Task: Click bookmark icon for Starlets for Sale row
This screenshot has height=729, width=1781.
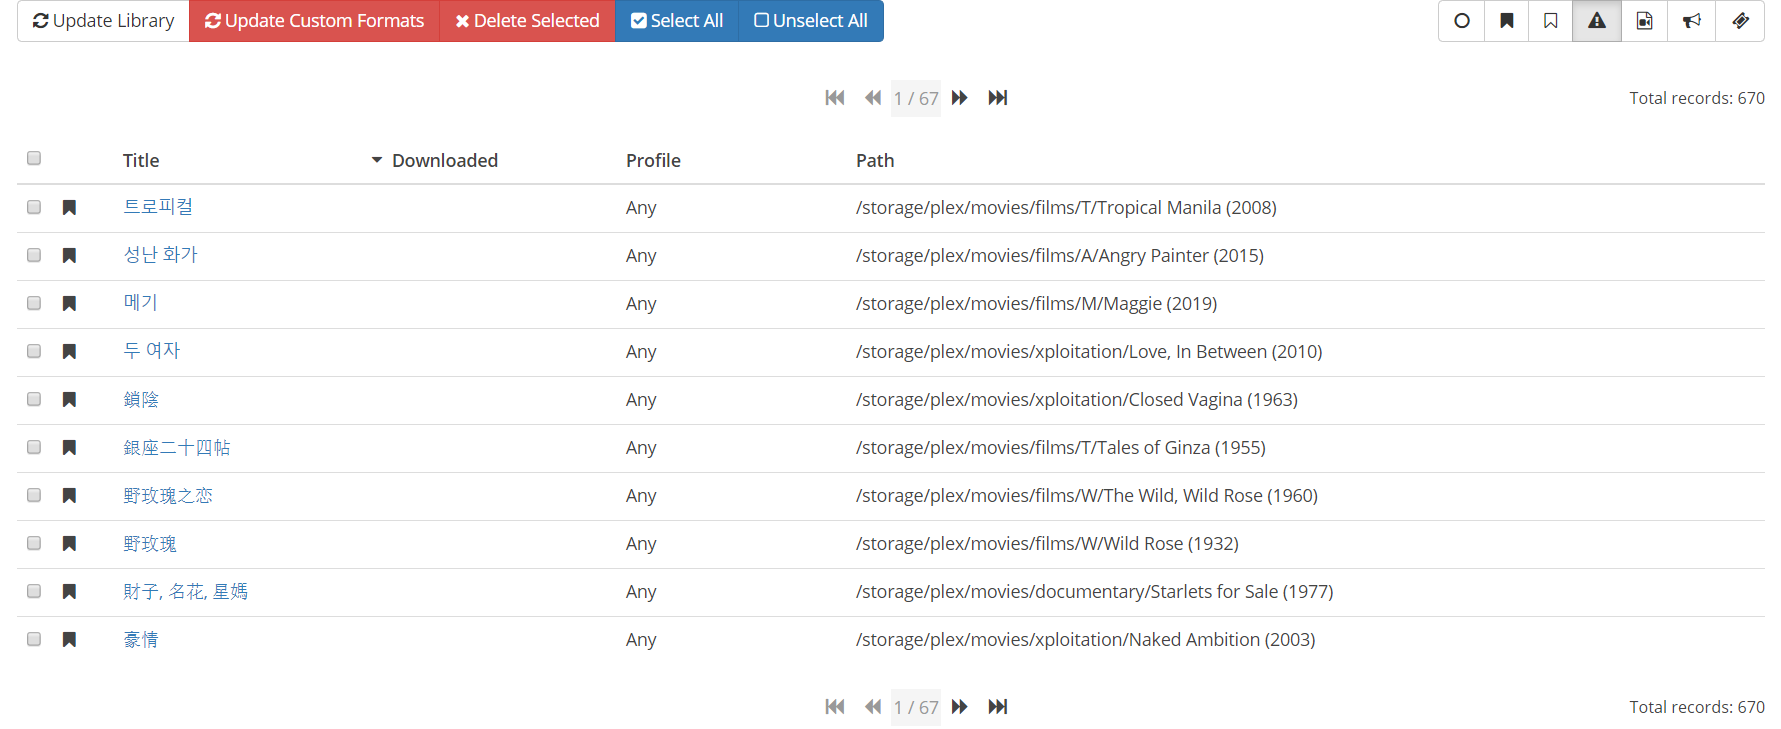Action: (x=69, y=592)
